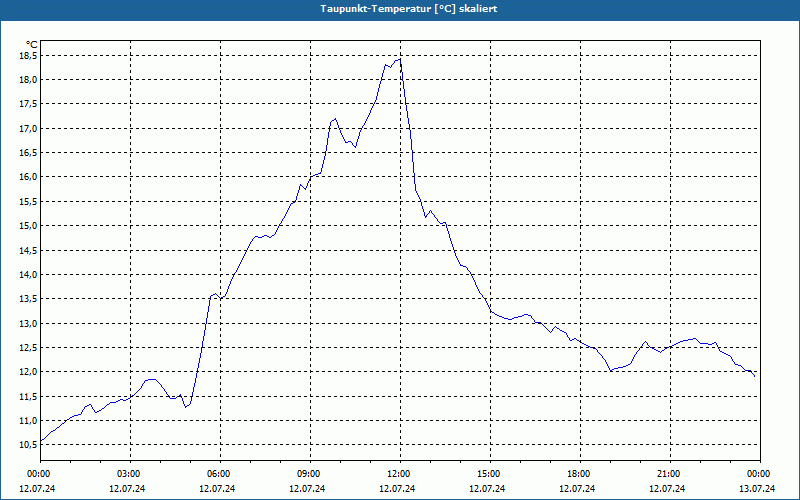The height and width of the screenshot is (500, 800).
Task: Click the 12.07.24 date under 12:00
Action: click(397, 488)
